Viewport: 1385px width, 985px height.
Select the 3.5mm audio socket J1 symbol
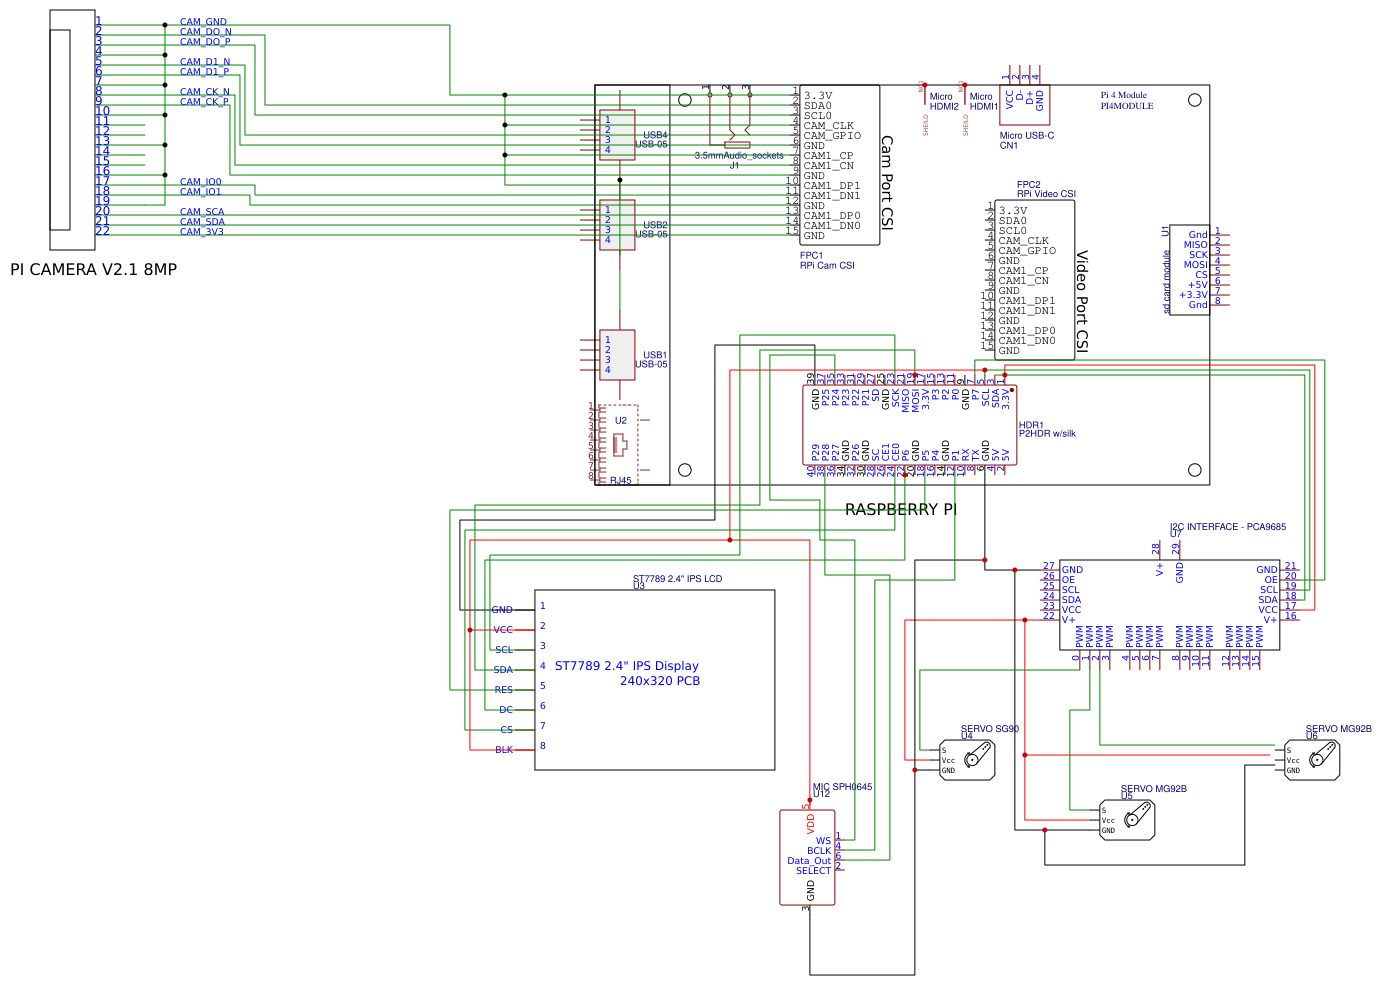(730, 118)
